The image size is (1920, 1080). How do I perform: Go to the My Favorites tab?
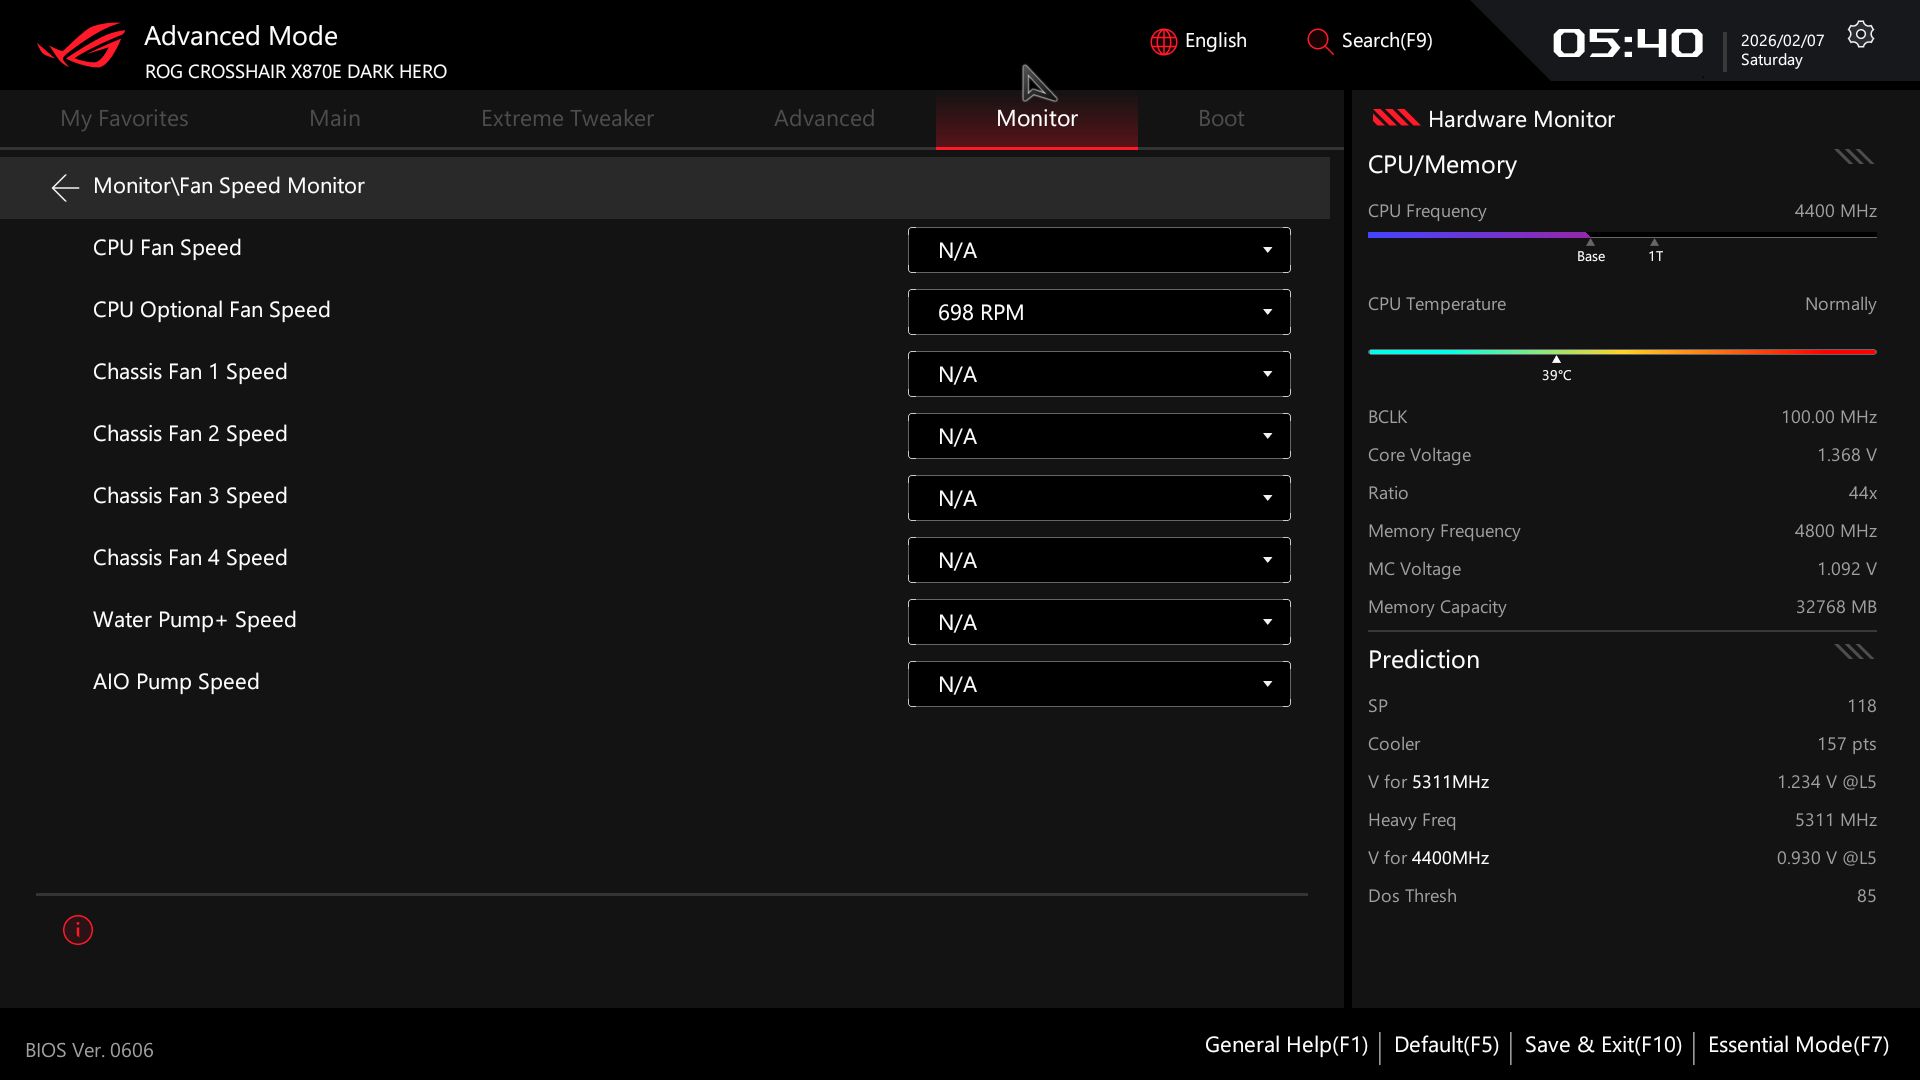(124, 118)
